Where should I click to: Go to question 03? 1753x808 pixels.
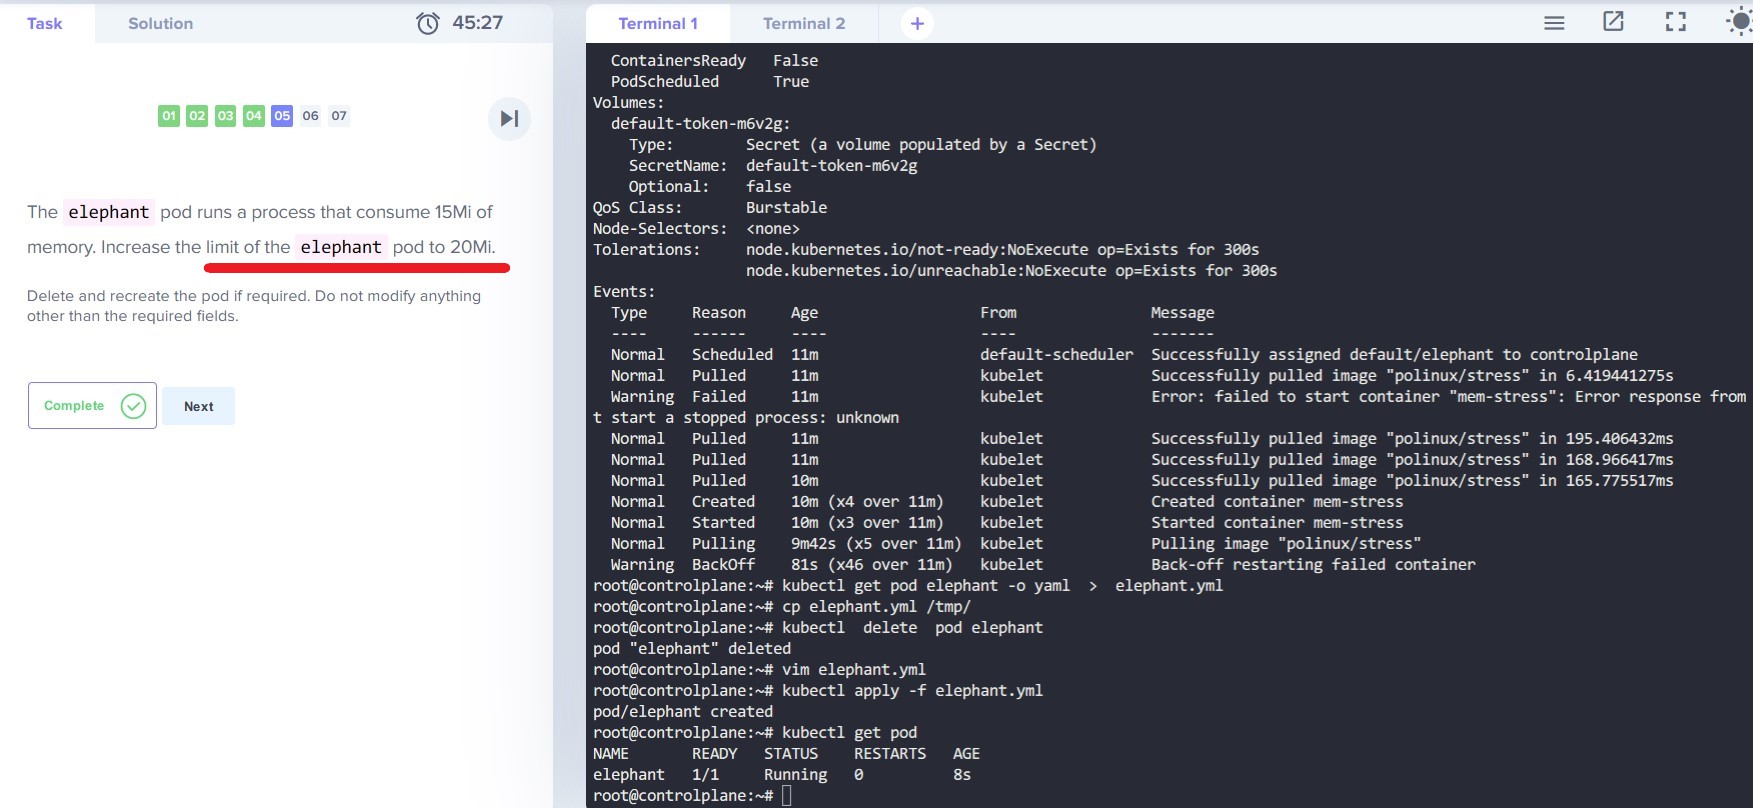pyautogui.click(x=226, y=116)
